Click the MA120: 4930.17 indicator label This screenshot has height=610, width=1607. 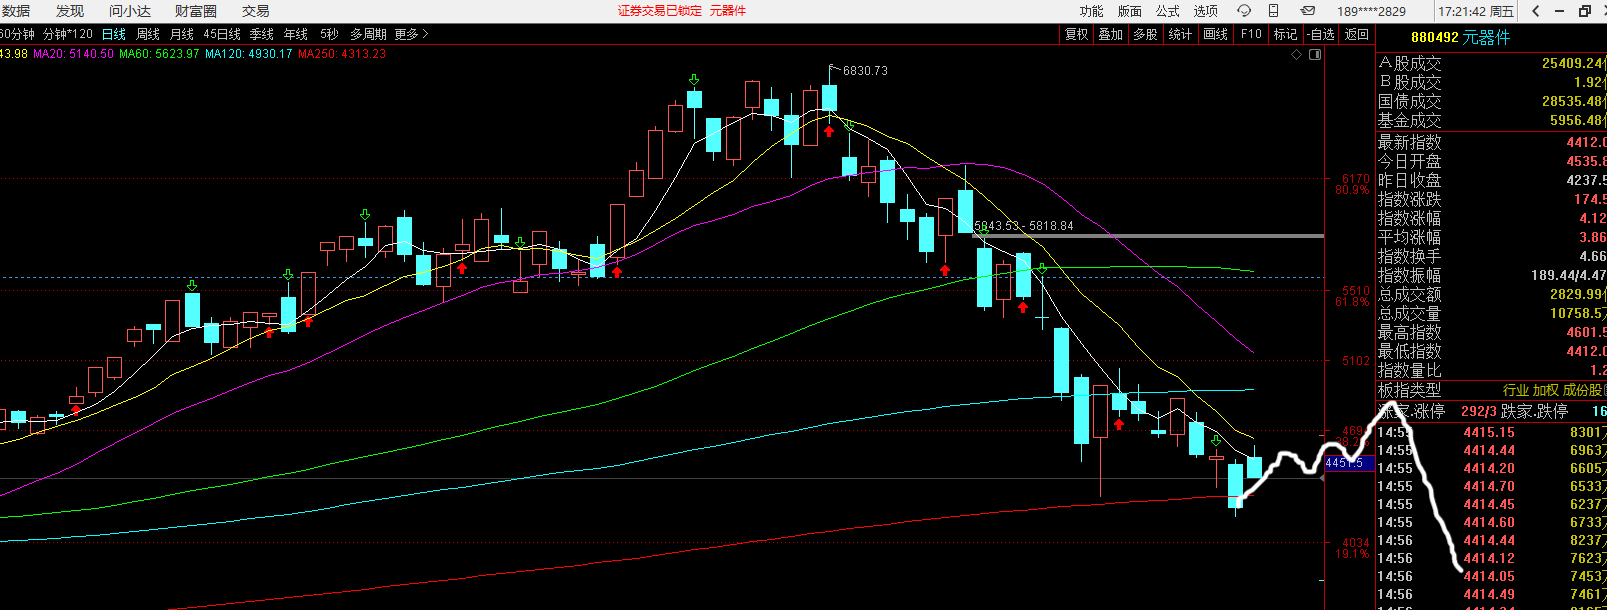point(248,54)
